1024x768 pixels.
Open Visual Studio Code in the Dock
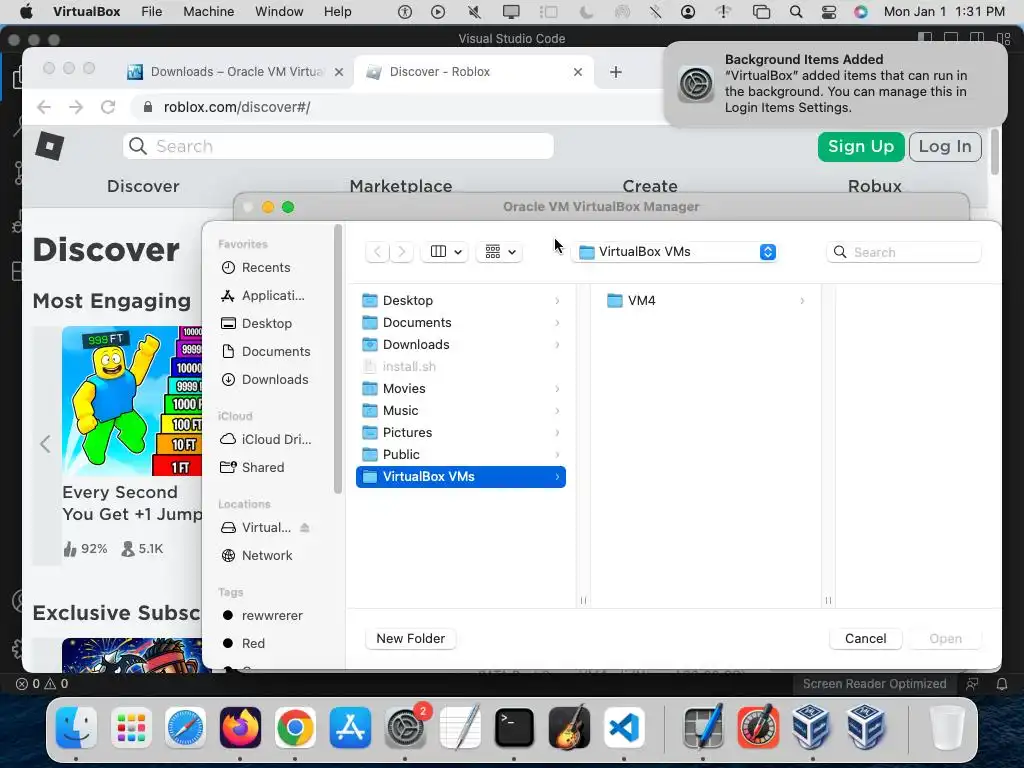point(624,728)
